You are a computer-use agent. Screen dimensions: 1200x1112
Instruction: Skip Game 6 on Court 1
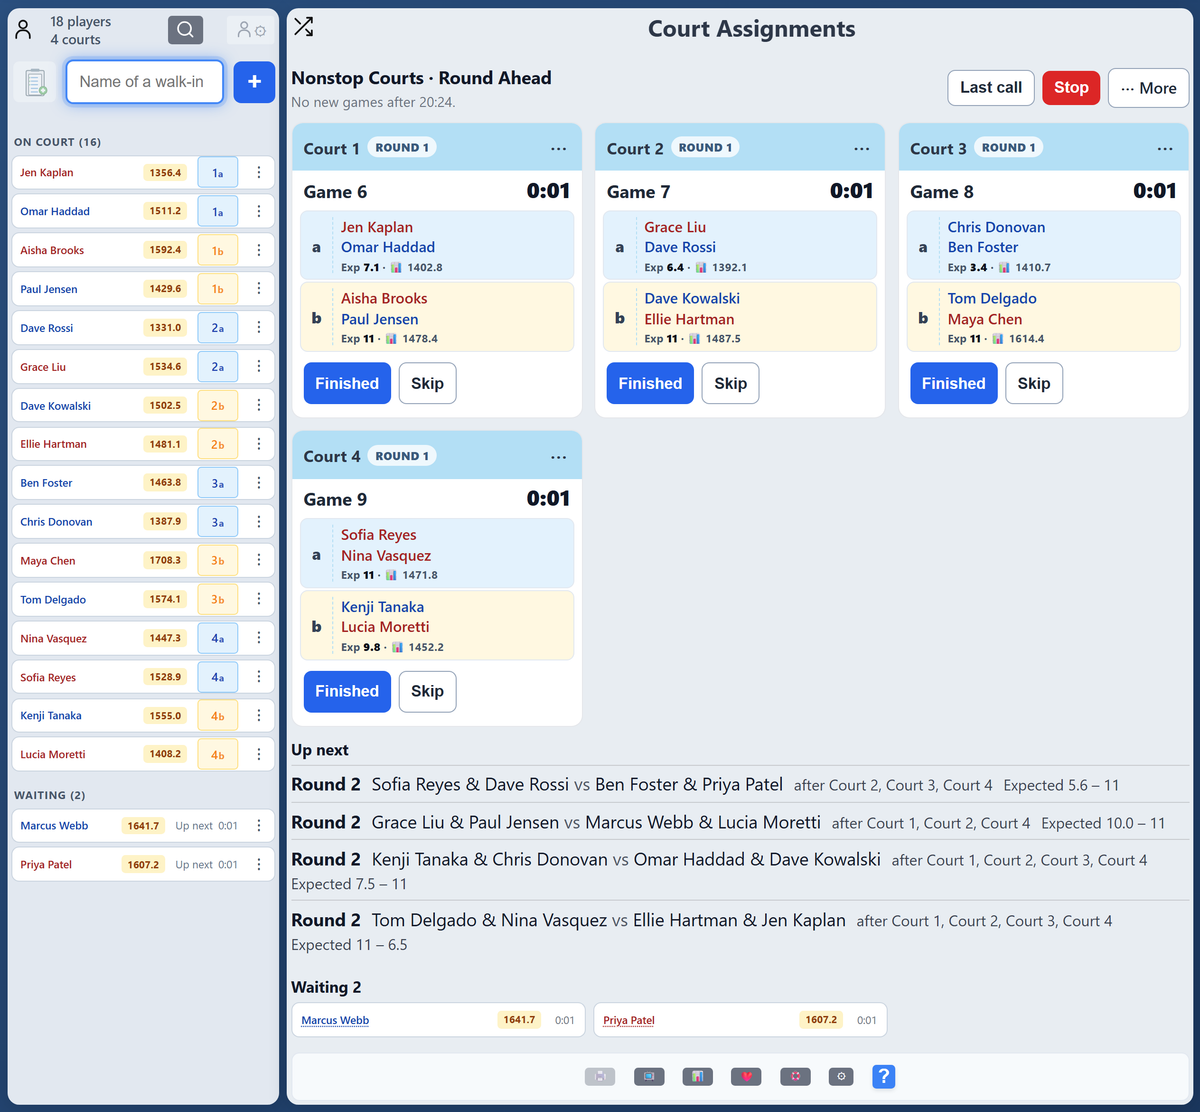pyautogui.click(x=427, y=383)
